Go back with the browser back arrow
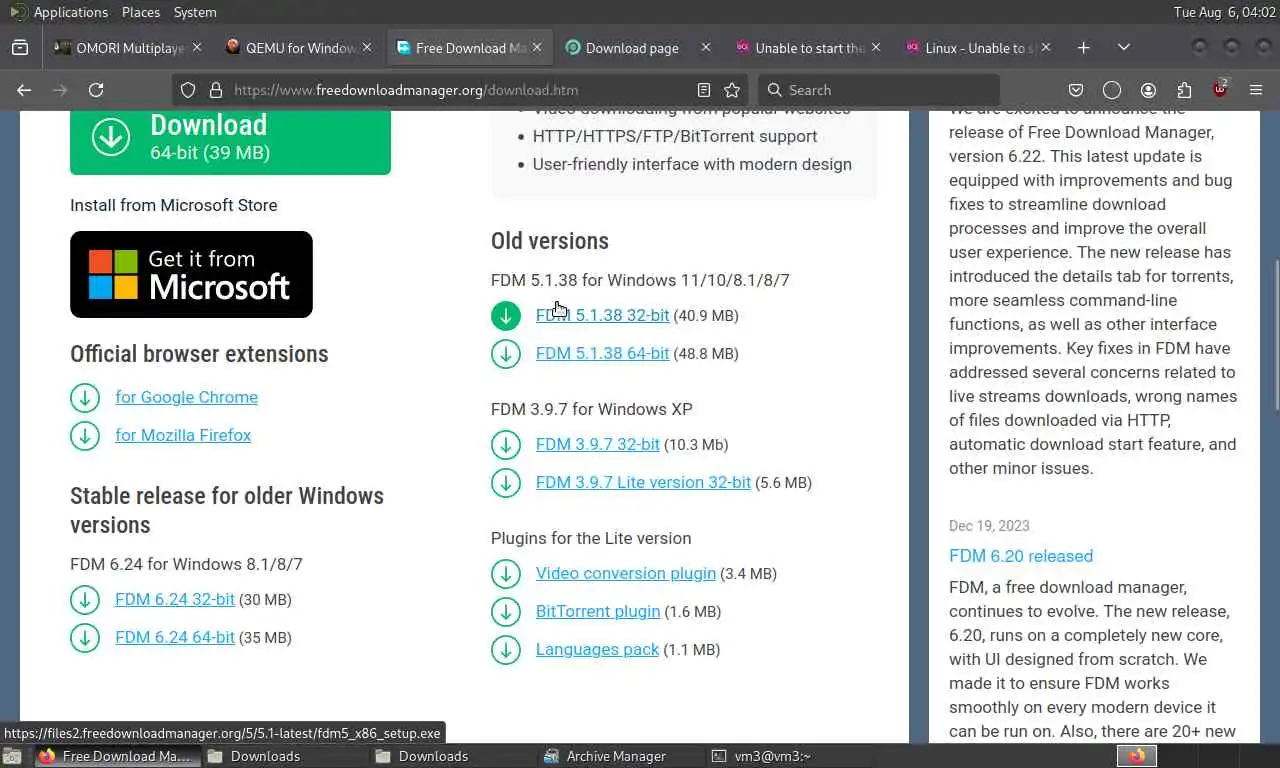This screenshot has height=768, width=1280. [x=24, y=90]
